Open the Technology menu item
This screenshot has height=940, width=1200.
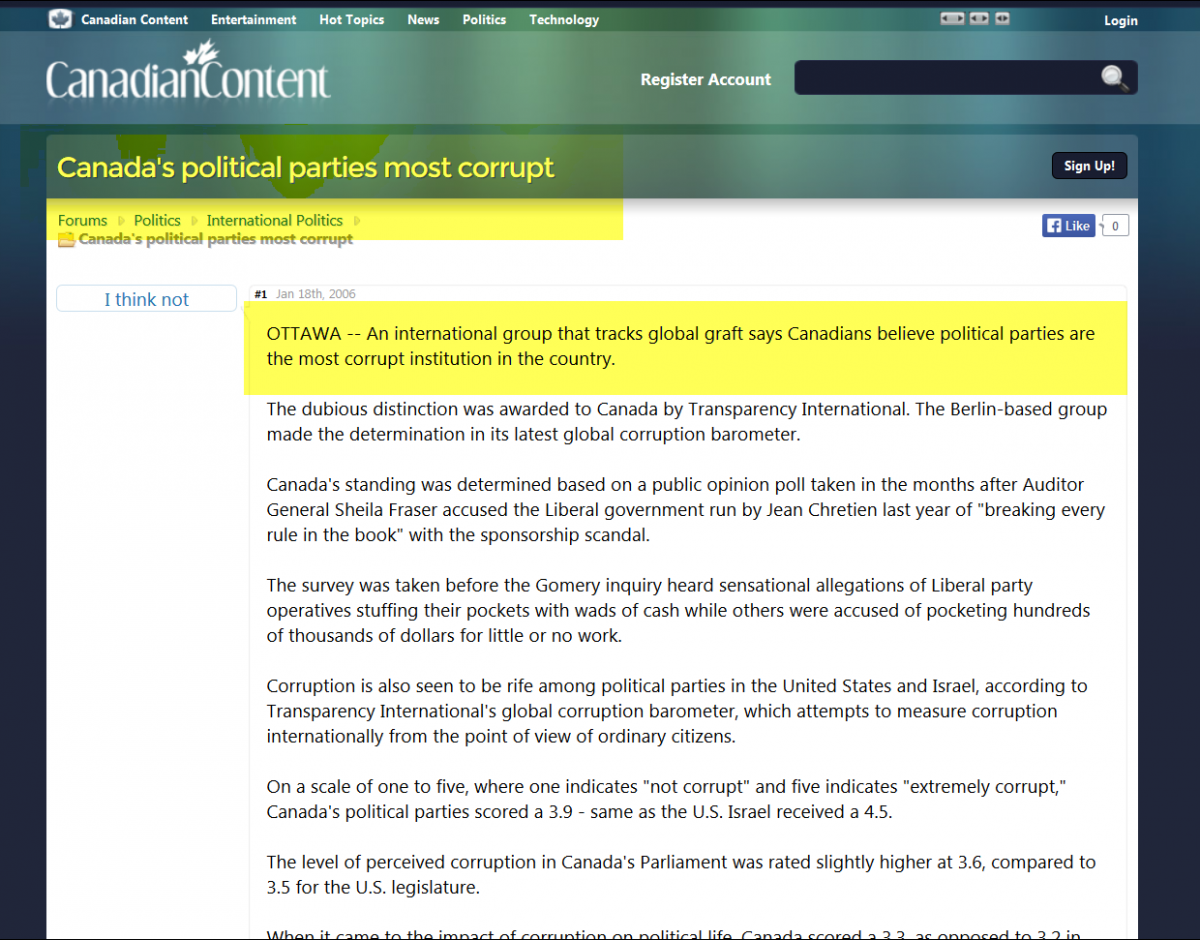(x=563, y=18)
